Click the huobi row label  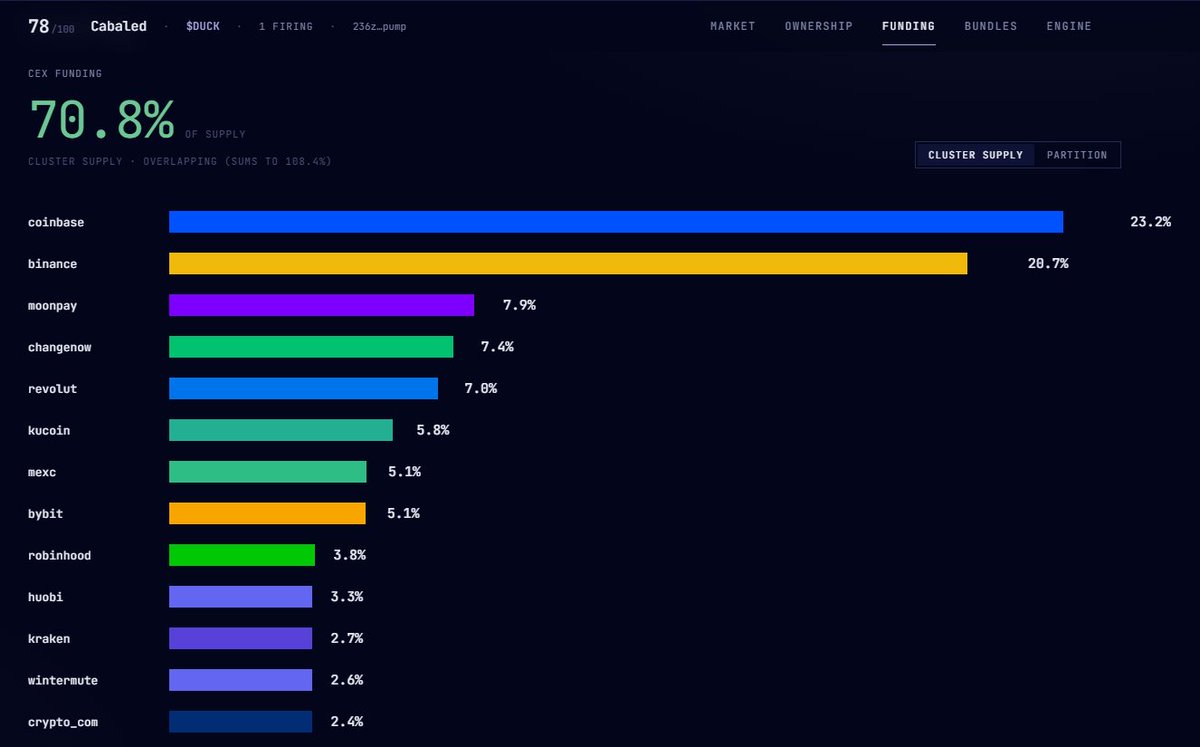(45, 597)
